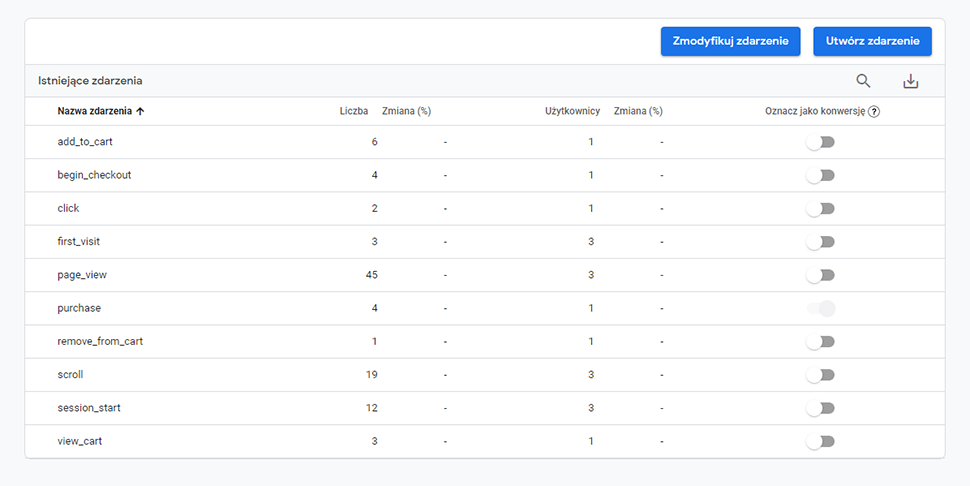Sort by the Liczba column header

[354, 111]
